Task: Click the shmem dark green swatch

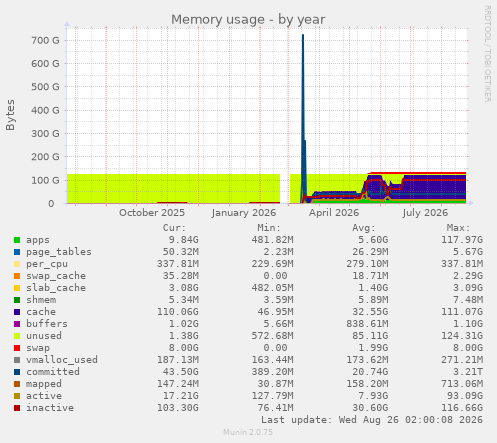Action: pyautogui.click(x=17, y=300)
